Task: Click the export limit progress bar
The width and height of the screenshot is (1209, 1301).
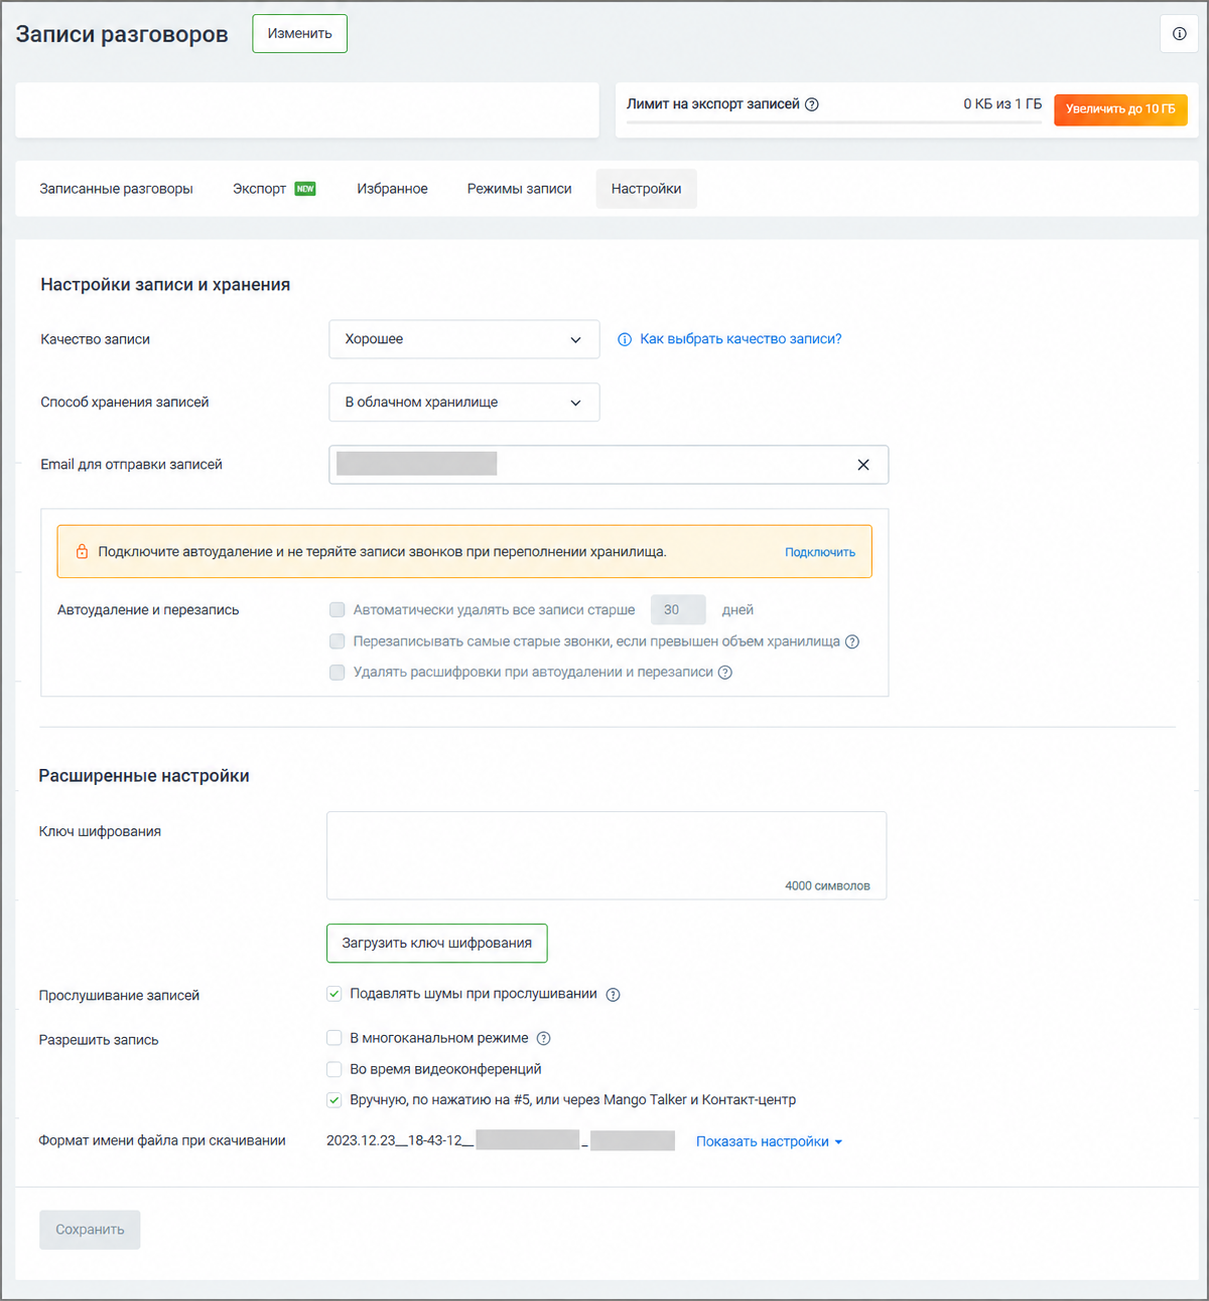Action: pyautogui.click(x=834, y=122)
